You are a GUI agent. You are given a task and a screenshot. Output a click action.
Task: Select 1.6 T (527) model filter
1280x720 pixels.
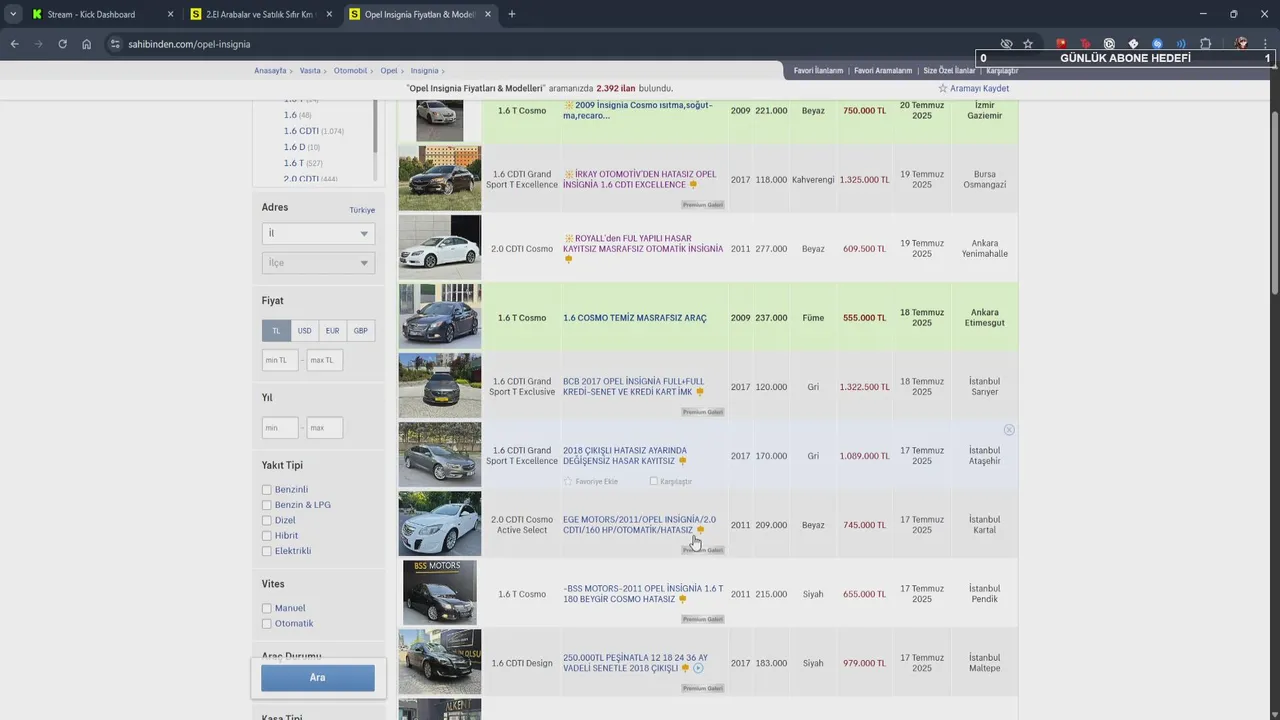pyautogui.click(x=303, y=163)
